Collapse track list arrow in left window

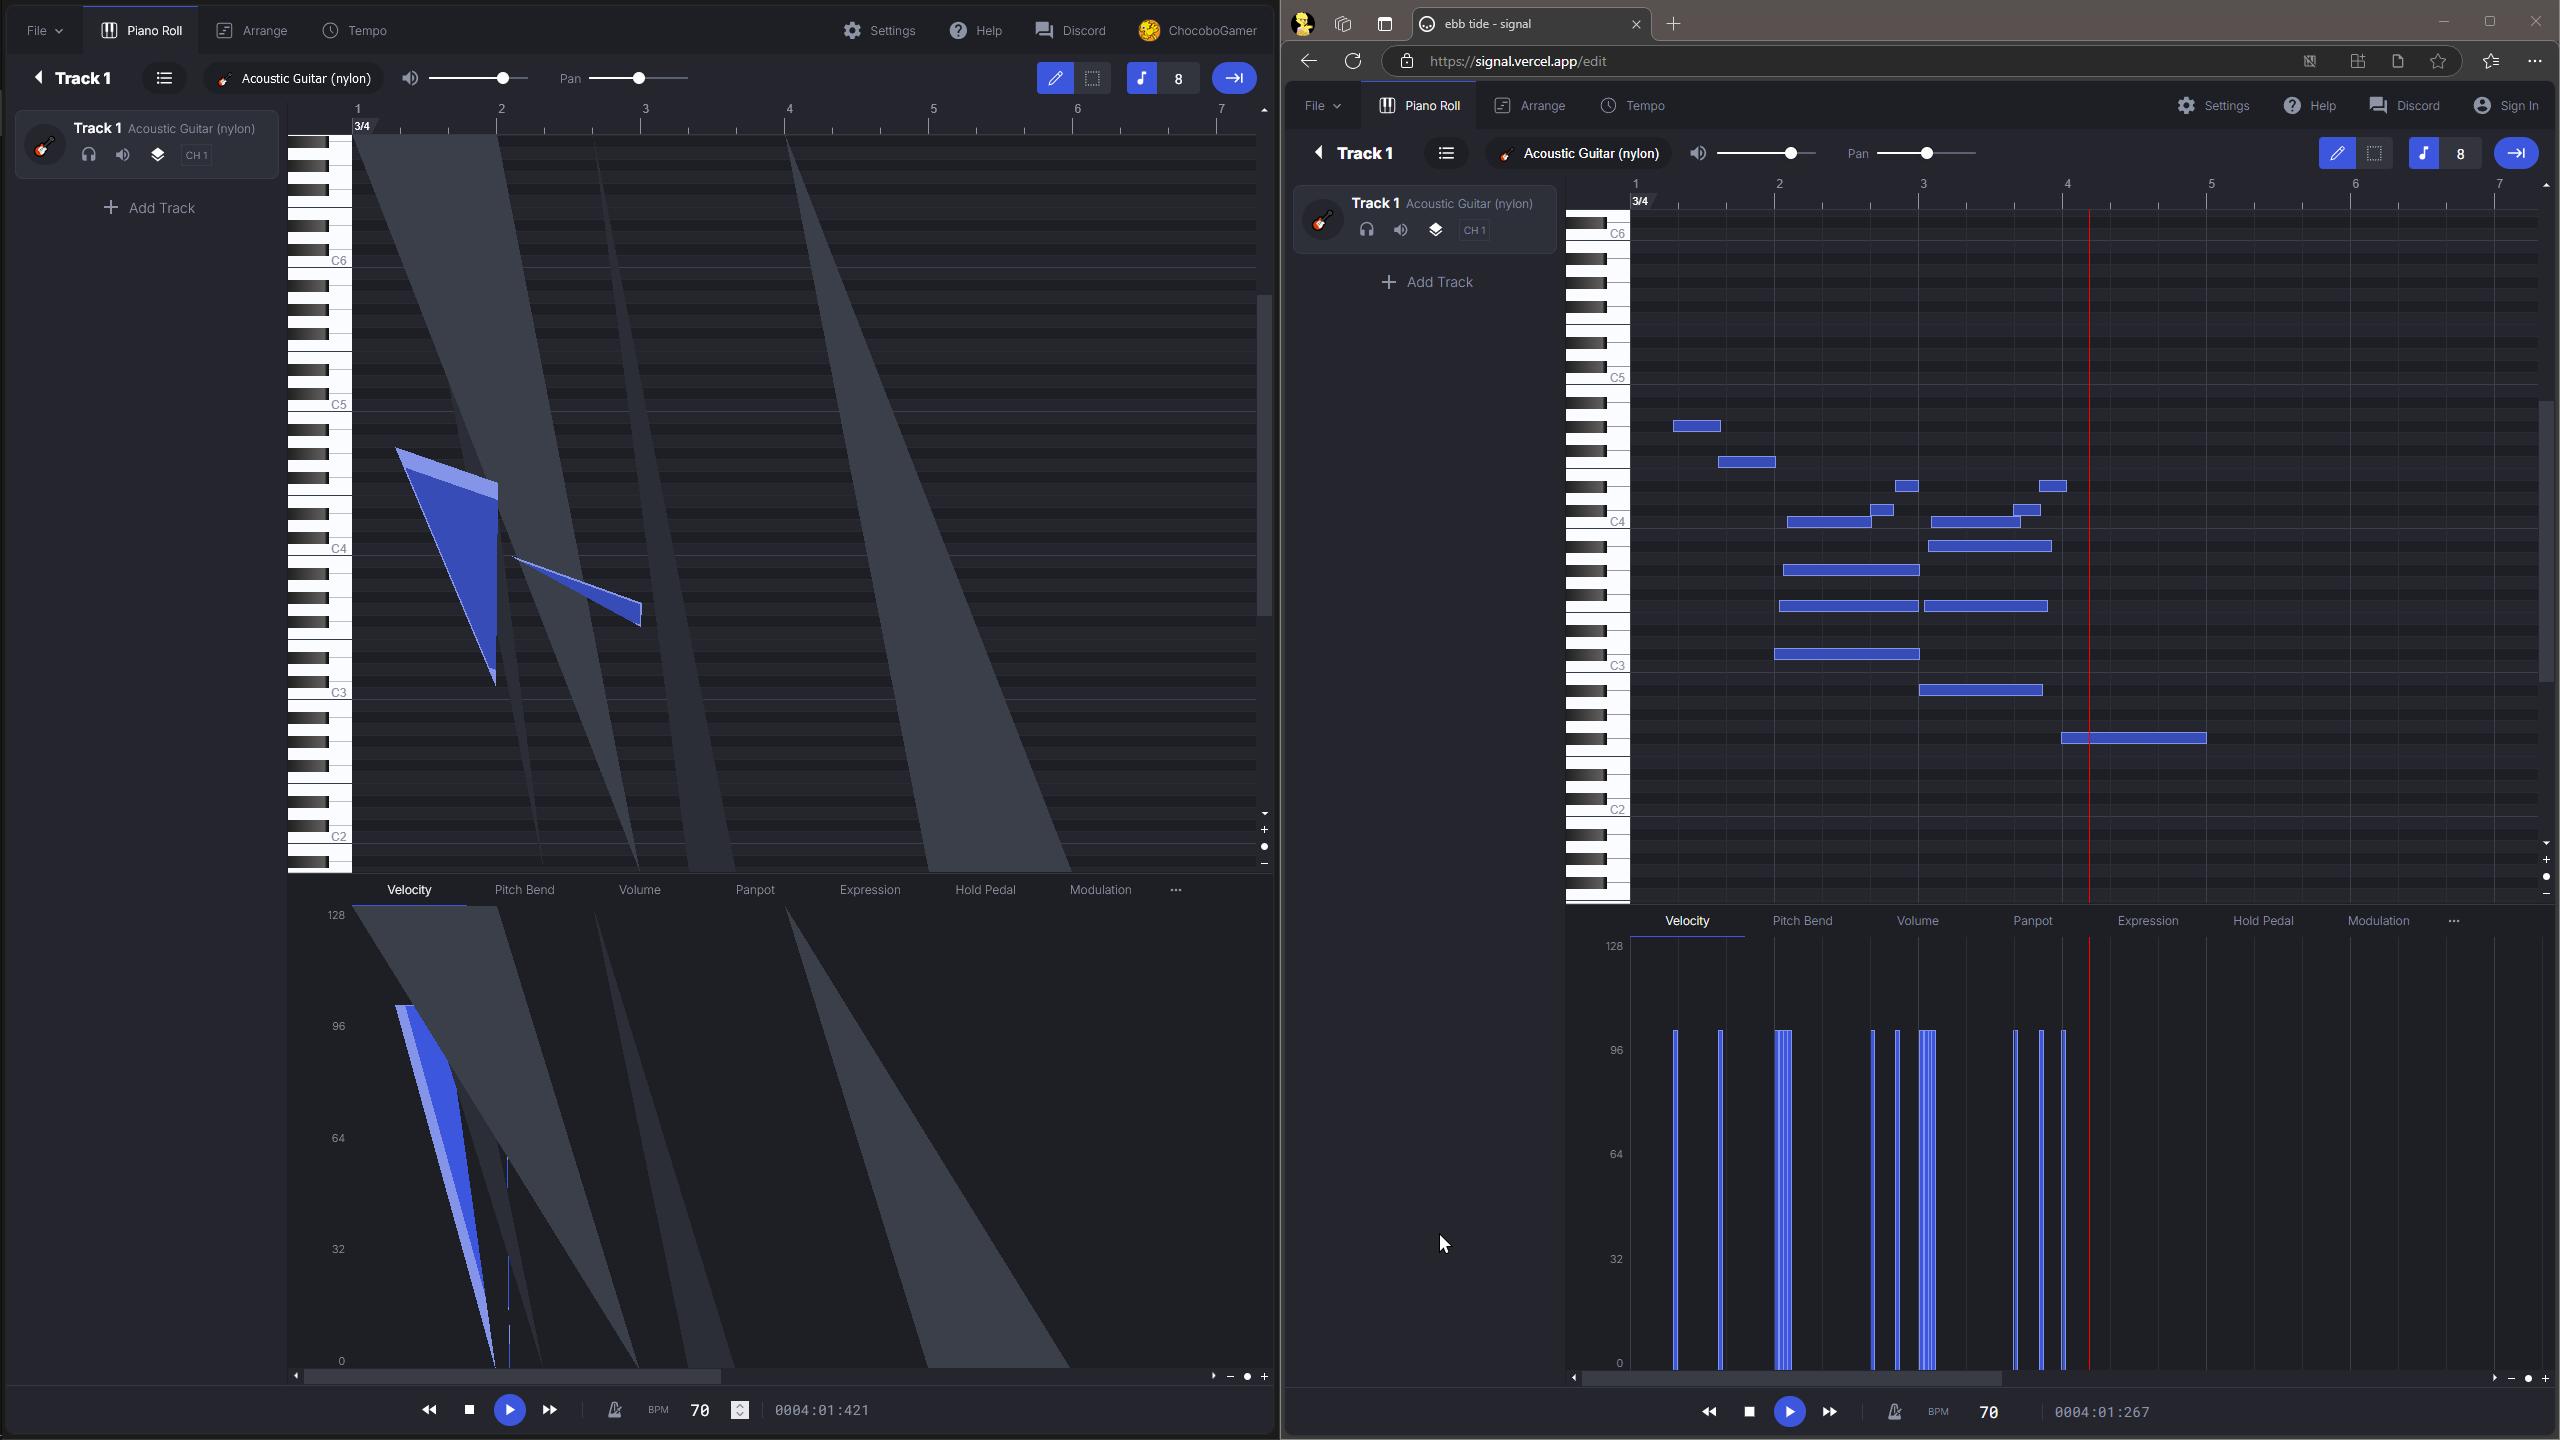point(38,78)
